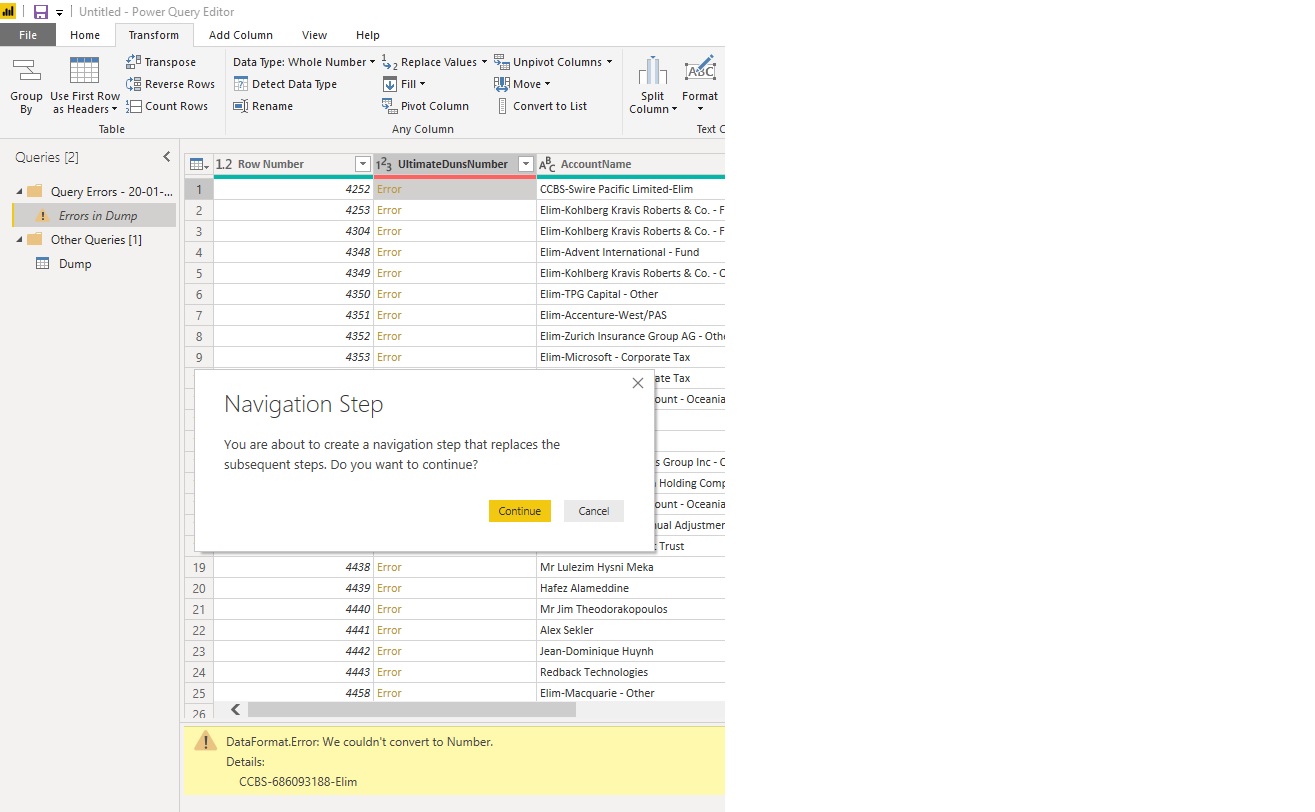Screen dimensions: 1315x812
Task: Click the Redback Technologies cell
Action: [631, 672]
